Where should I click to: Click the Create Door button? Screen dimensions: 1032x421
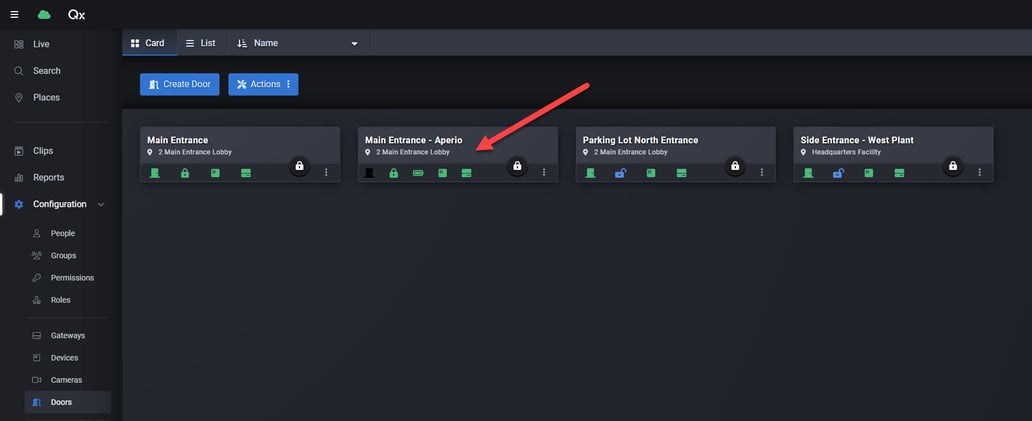[179, 84]
